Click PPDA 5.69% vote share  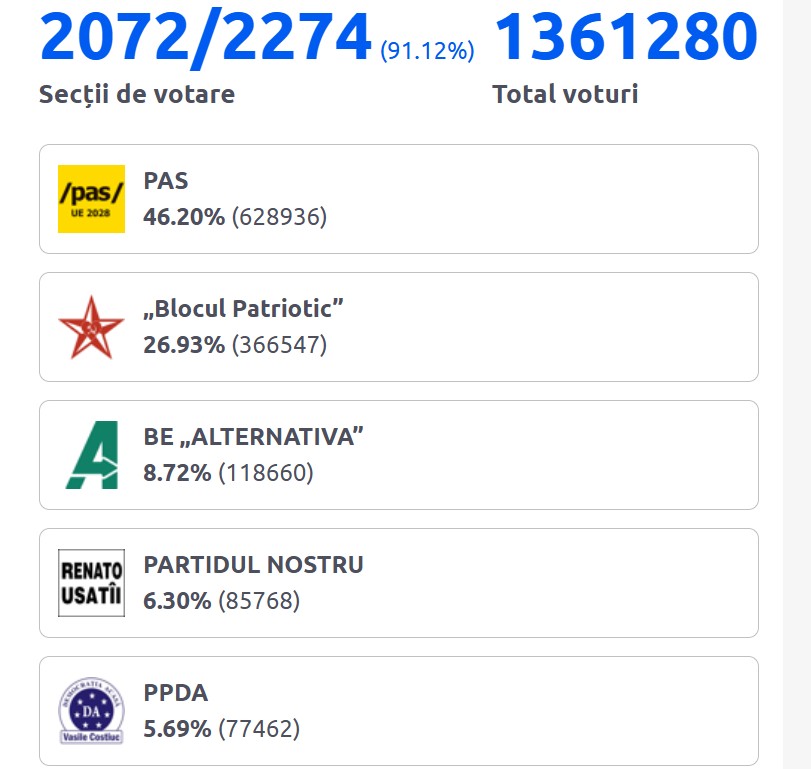click(177, 729)
